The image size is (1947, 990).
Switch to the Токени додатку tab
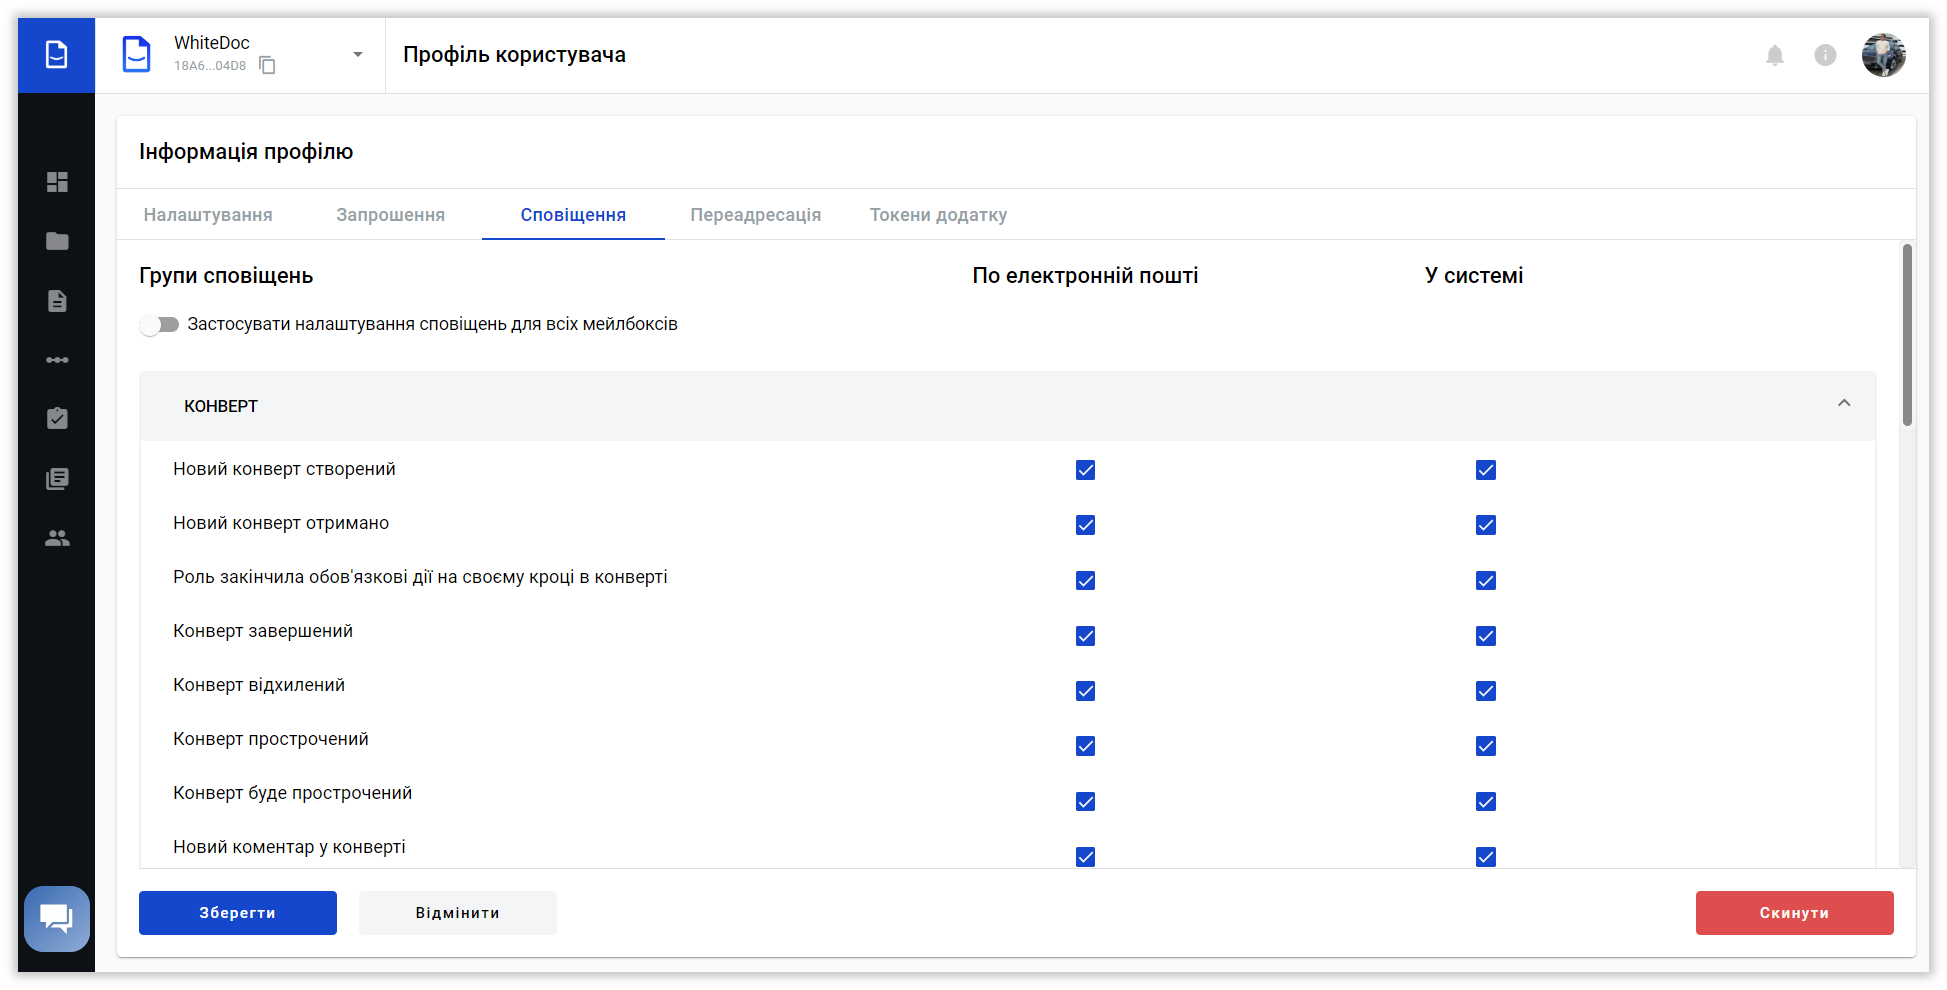pyautogui.click(x=938, y=215)
